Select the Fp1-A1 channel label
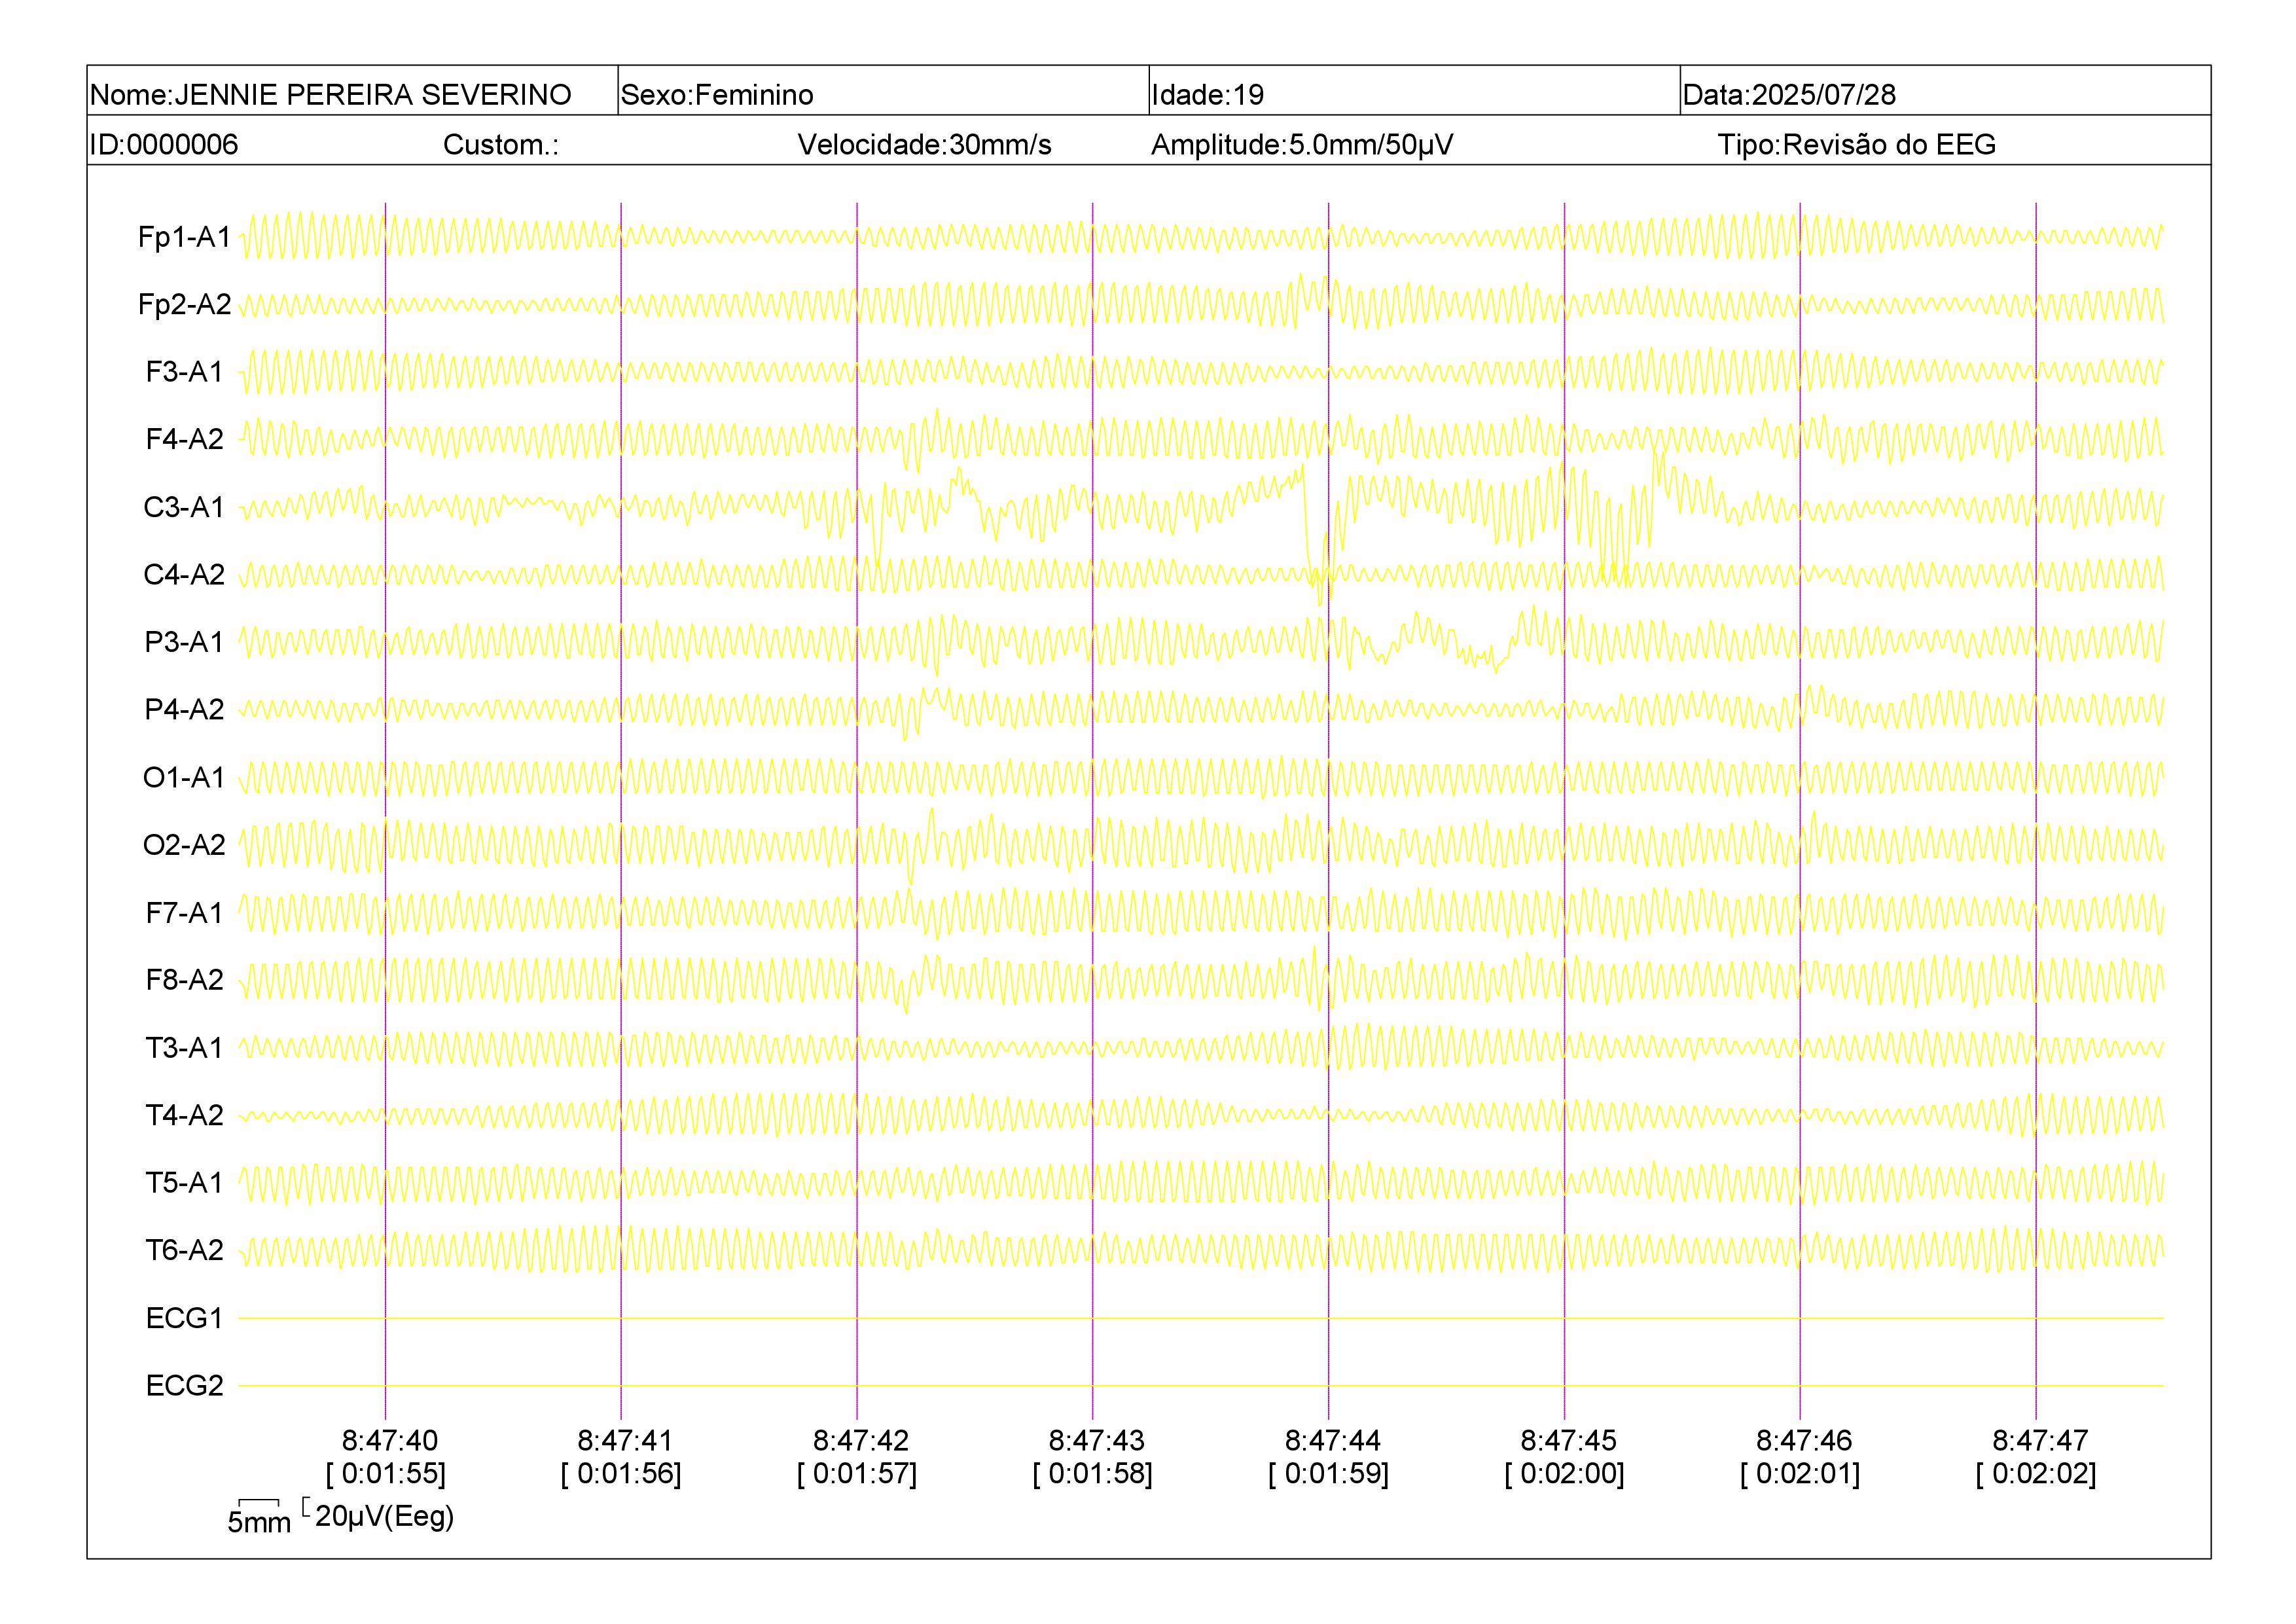 [185, 237]
